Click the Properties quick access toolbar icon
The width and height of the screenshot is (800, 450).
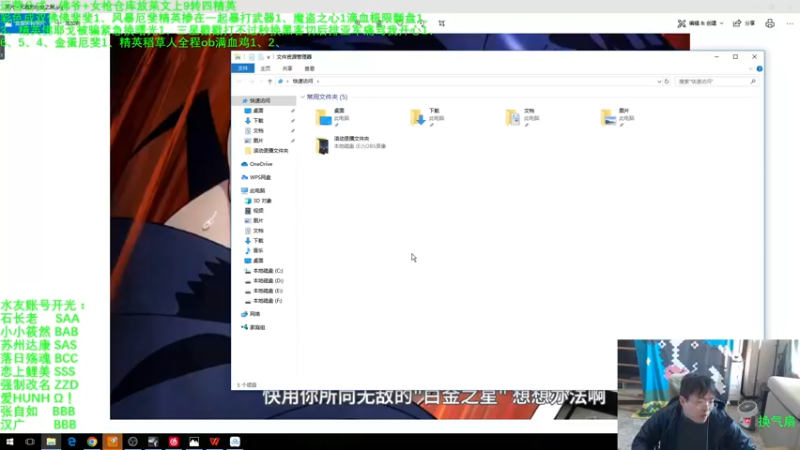tap(252, 57)
